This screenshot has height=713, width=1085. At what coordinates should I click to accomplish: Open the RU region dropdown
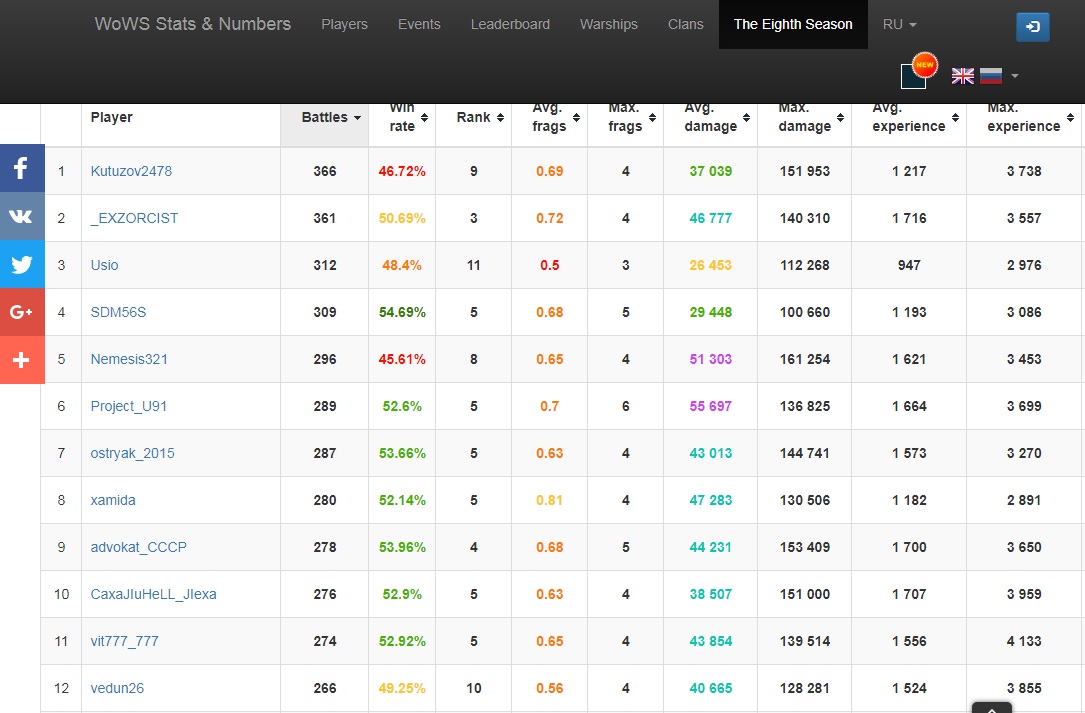click(x=899, y=24)
